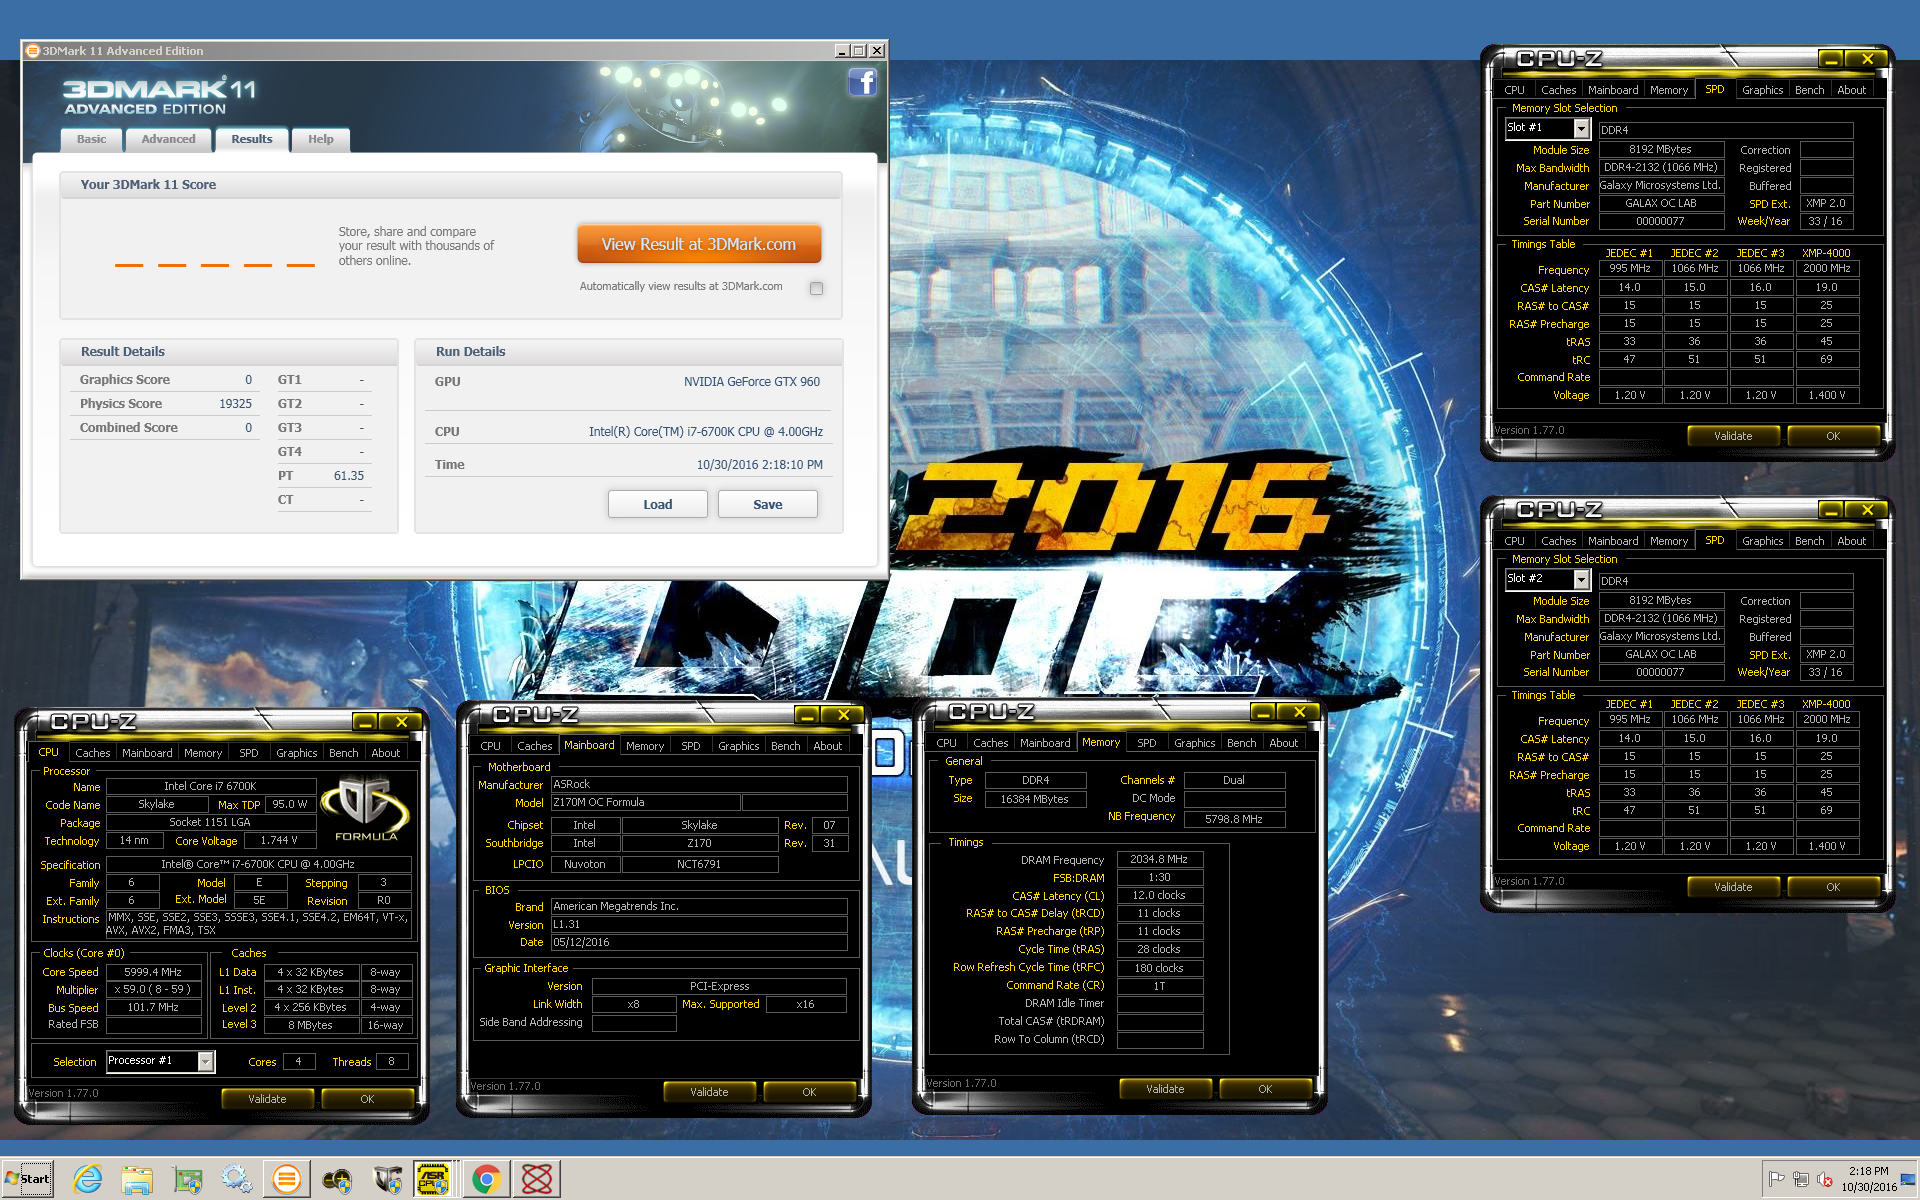Open Caches tab in CPU-Z processor window
The image size is (1920, 1200).
point(92,753)
